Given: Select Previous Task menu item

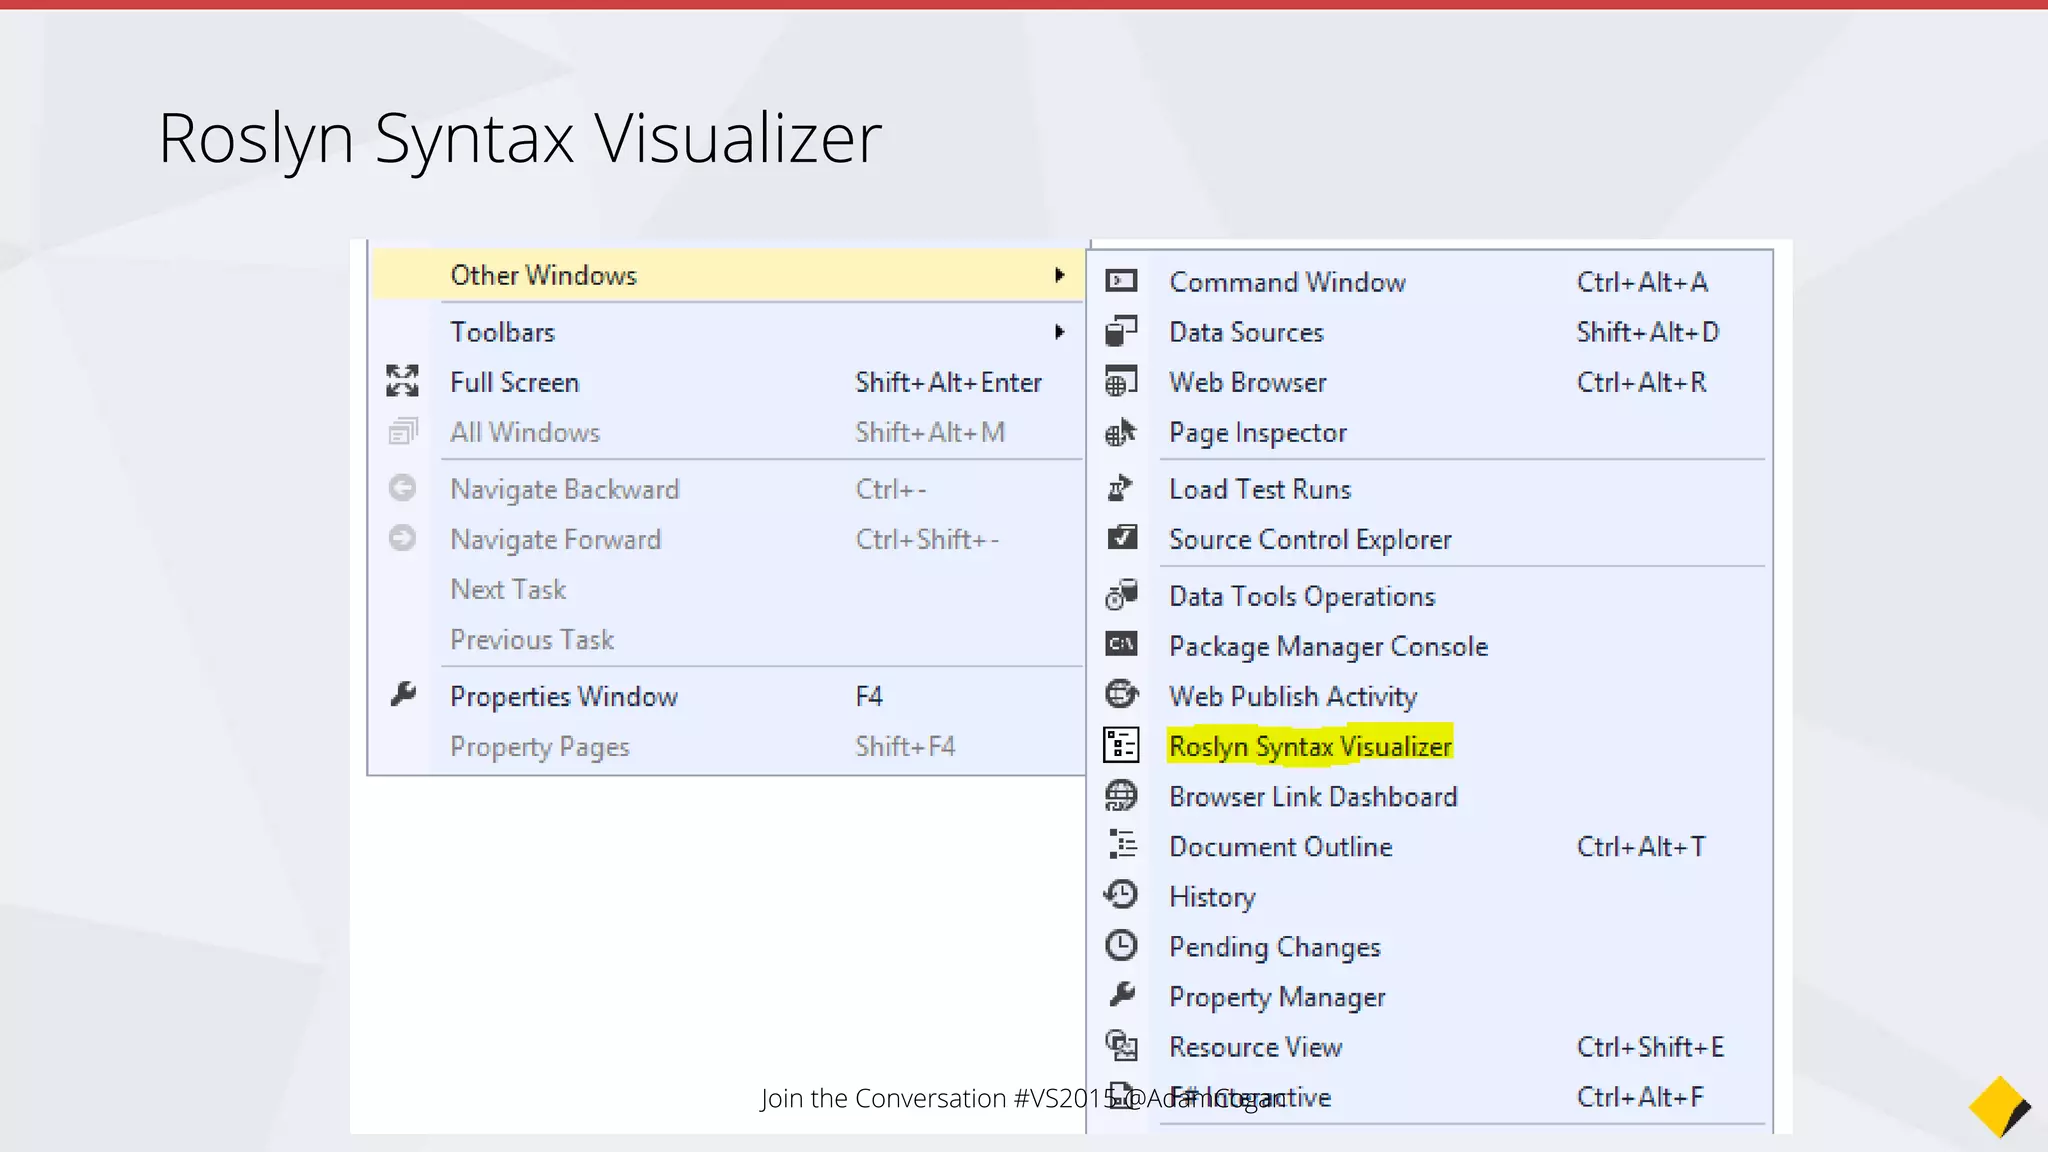Looking at the screenshot, I should click(728, 639).
